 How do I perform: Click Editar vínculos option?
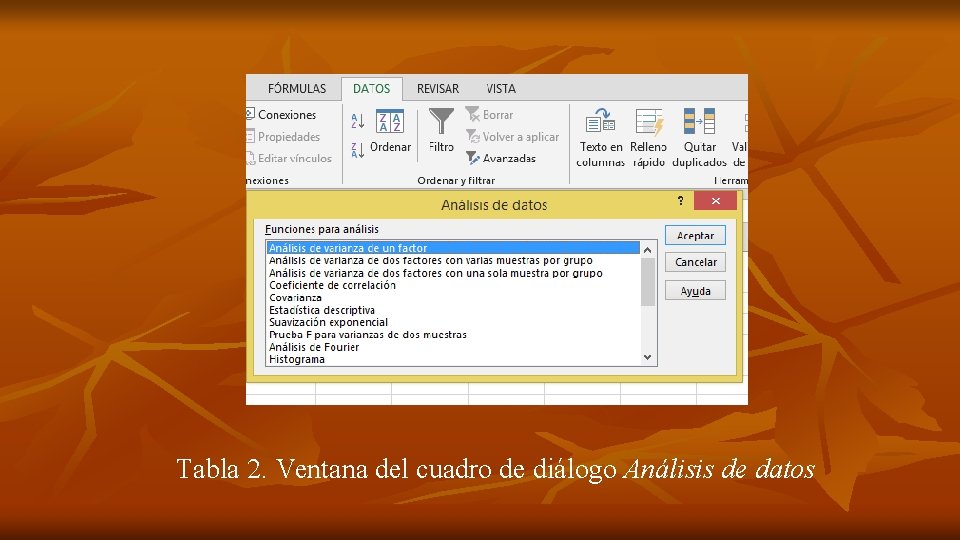(290, 158)
